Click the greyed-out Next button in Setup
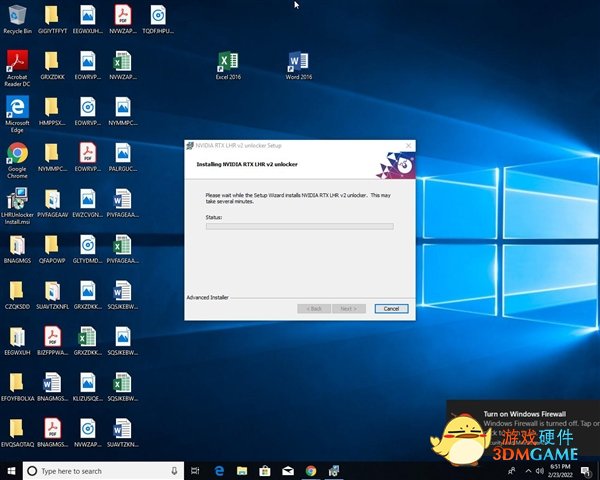 pyautogui.click(x=349, y=309)
